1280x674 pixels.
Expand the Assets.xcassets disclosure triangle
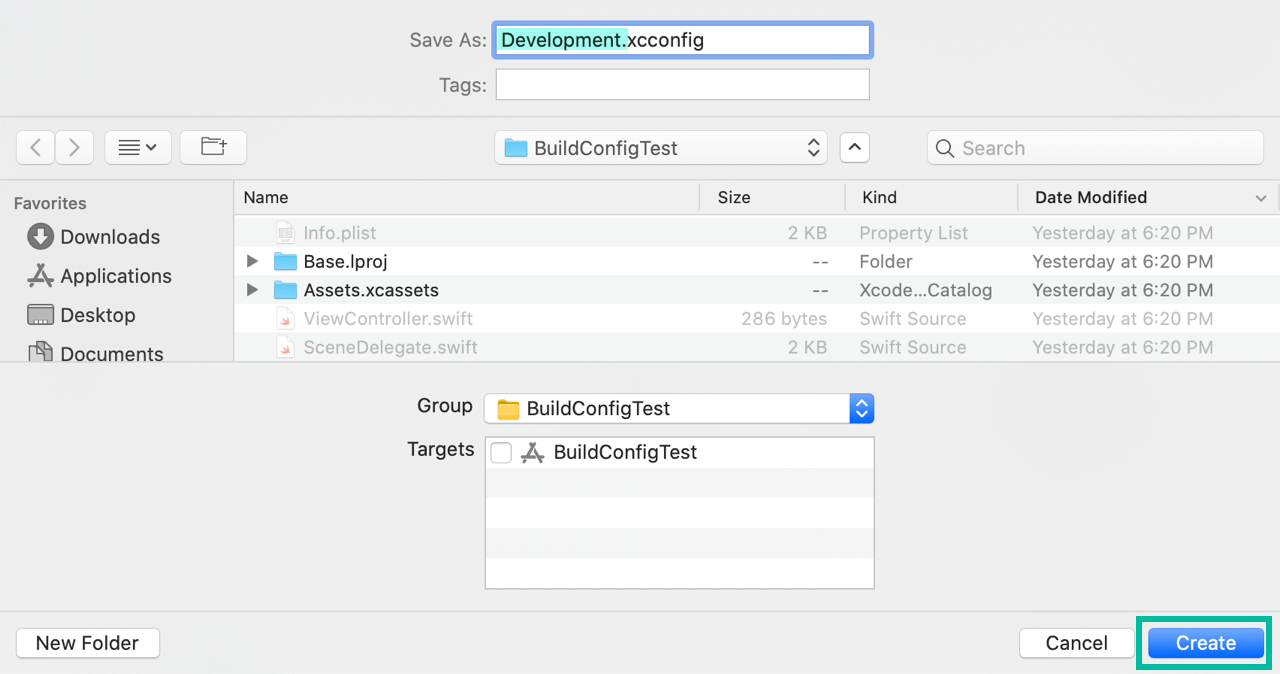pos(252,291)
